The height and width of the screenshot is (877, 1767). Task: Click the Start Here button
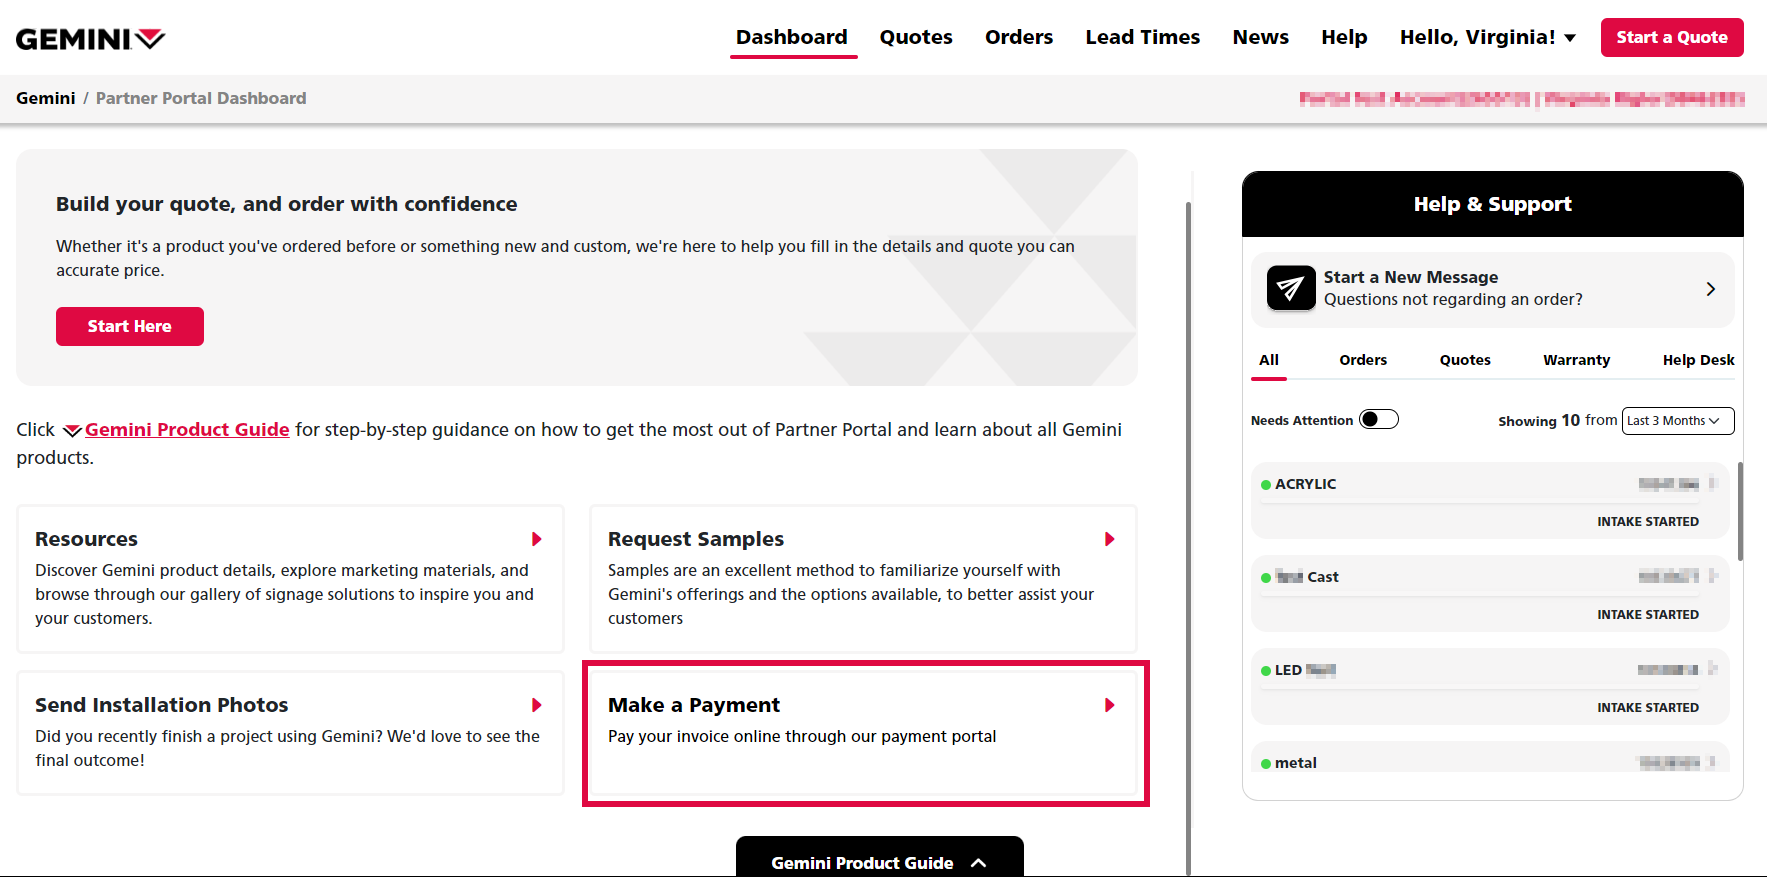click(x=130, y=326)
